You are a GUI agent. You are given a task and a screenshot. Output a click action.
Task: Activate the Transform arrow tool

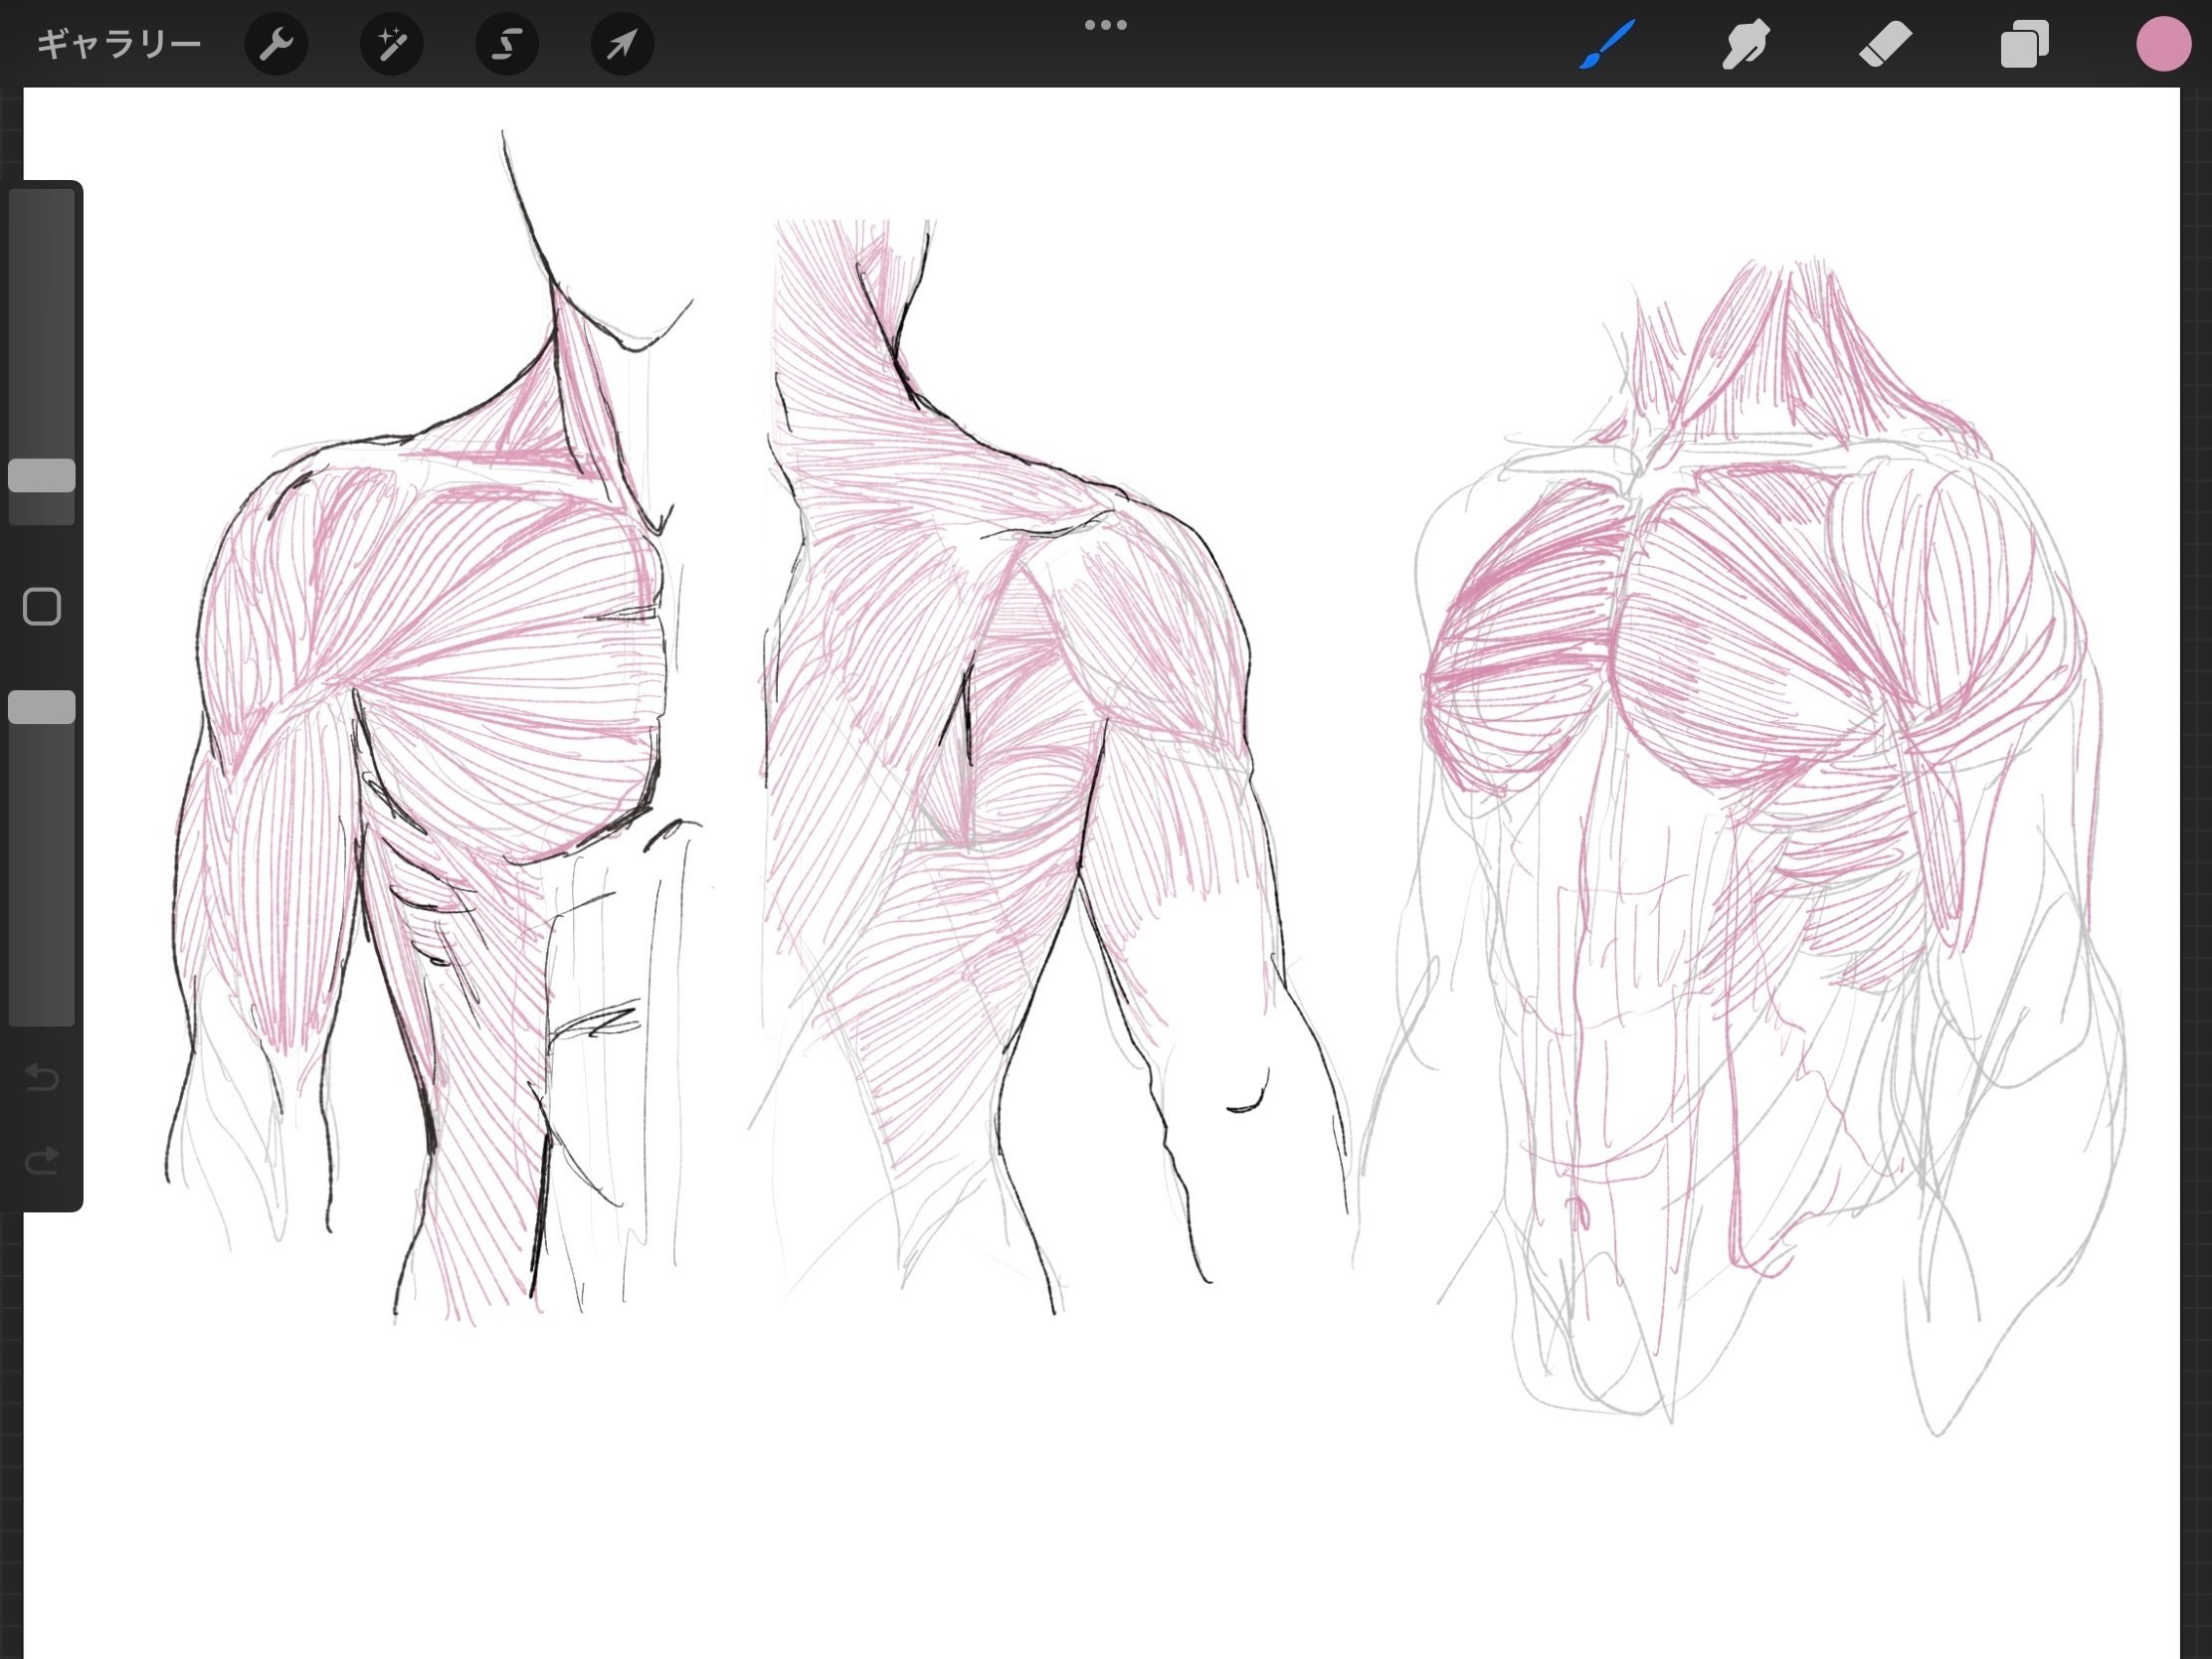pyautogui.click(x=622, y=44)
